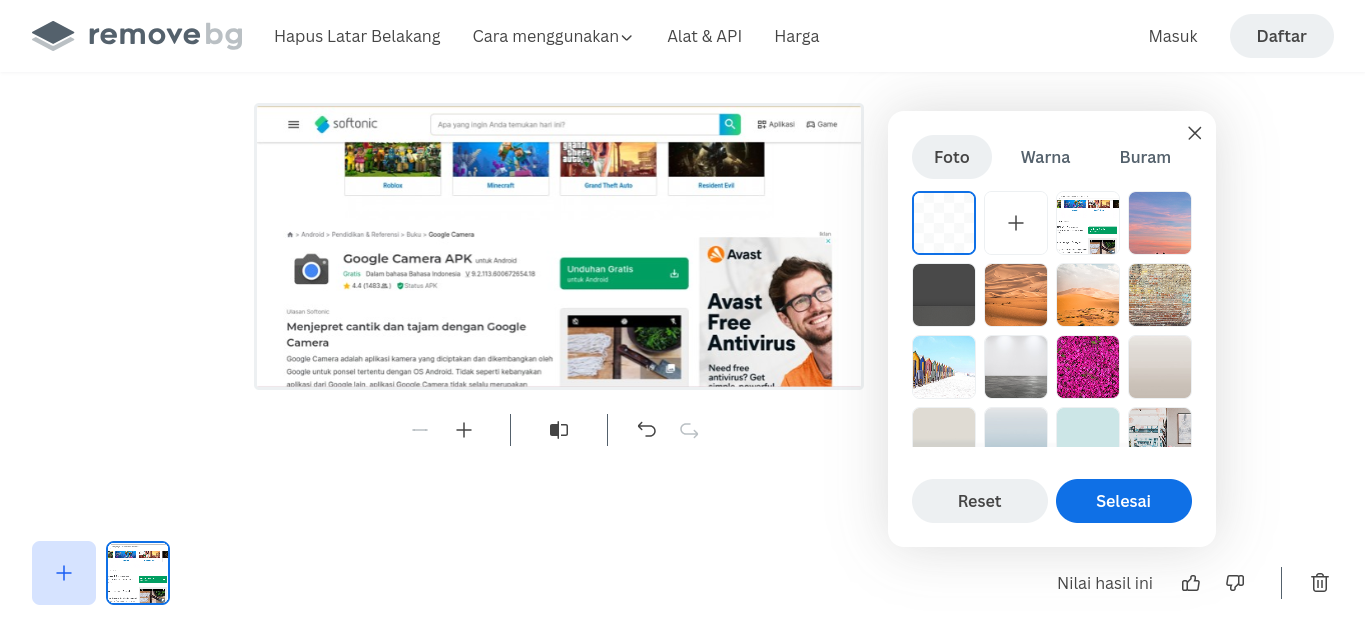Screen dimensions: 1365x633
Task: Select the transparent checkerboard background
Action: coord(944,223)
